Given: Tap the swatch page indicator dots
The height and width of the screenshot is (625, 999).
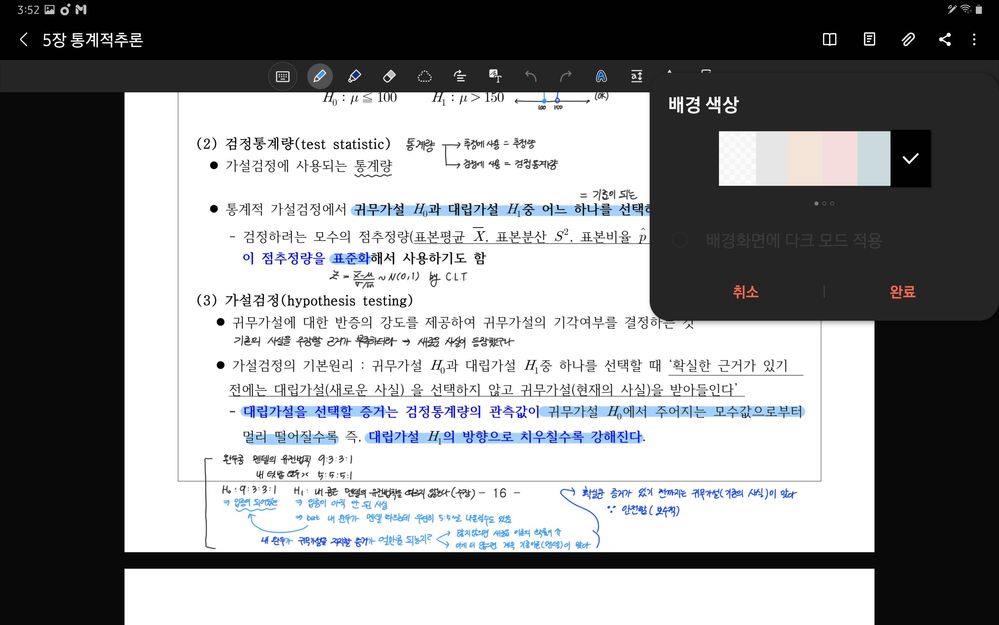Looking at the screenshot, I should pyautogui.click(x=824, y=203).
